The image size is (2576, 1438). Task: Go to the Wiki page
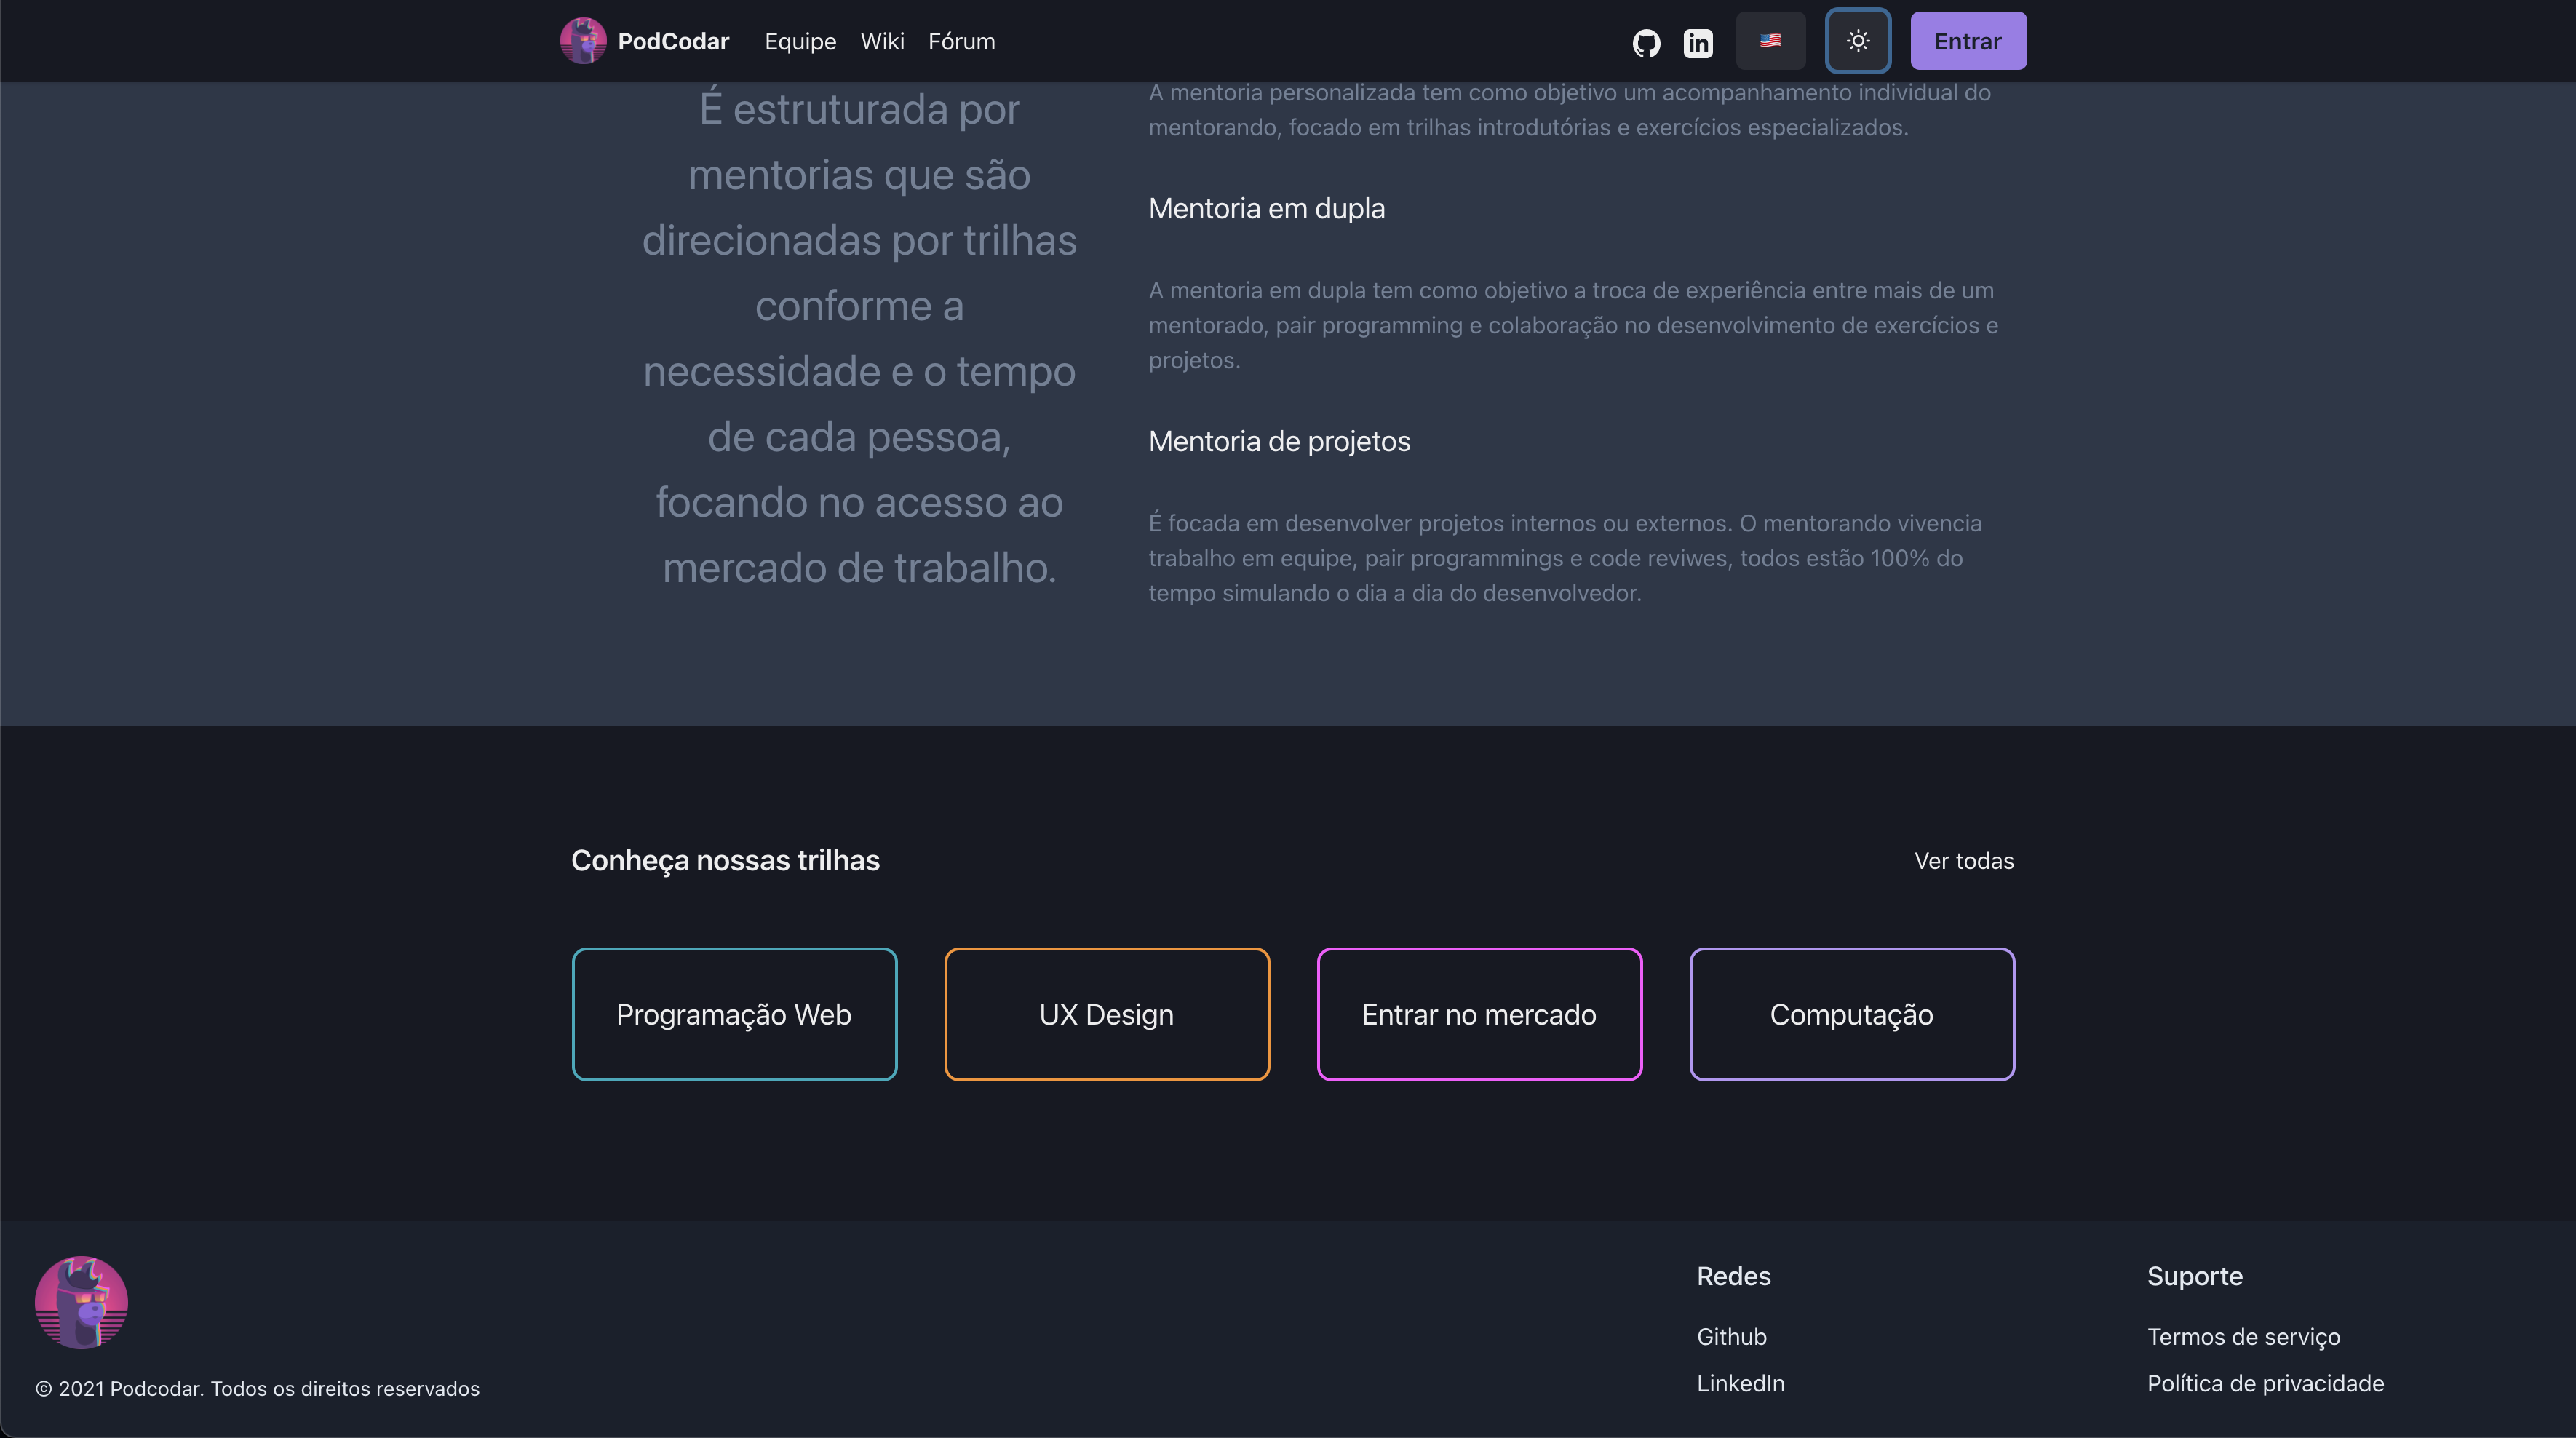[882, 42]
